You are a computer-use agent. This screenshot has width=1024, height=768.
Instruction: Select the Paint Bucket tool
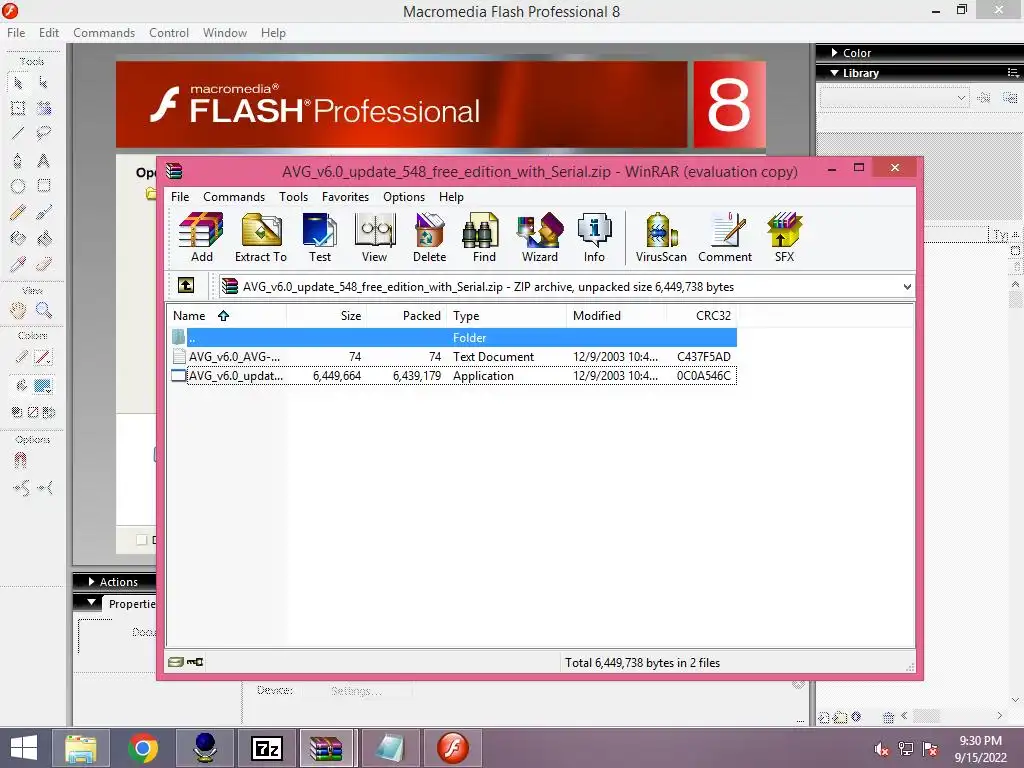(44, 238)
